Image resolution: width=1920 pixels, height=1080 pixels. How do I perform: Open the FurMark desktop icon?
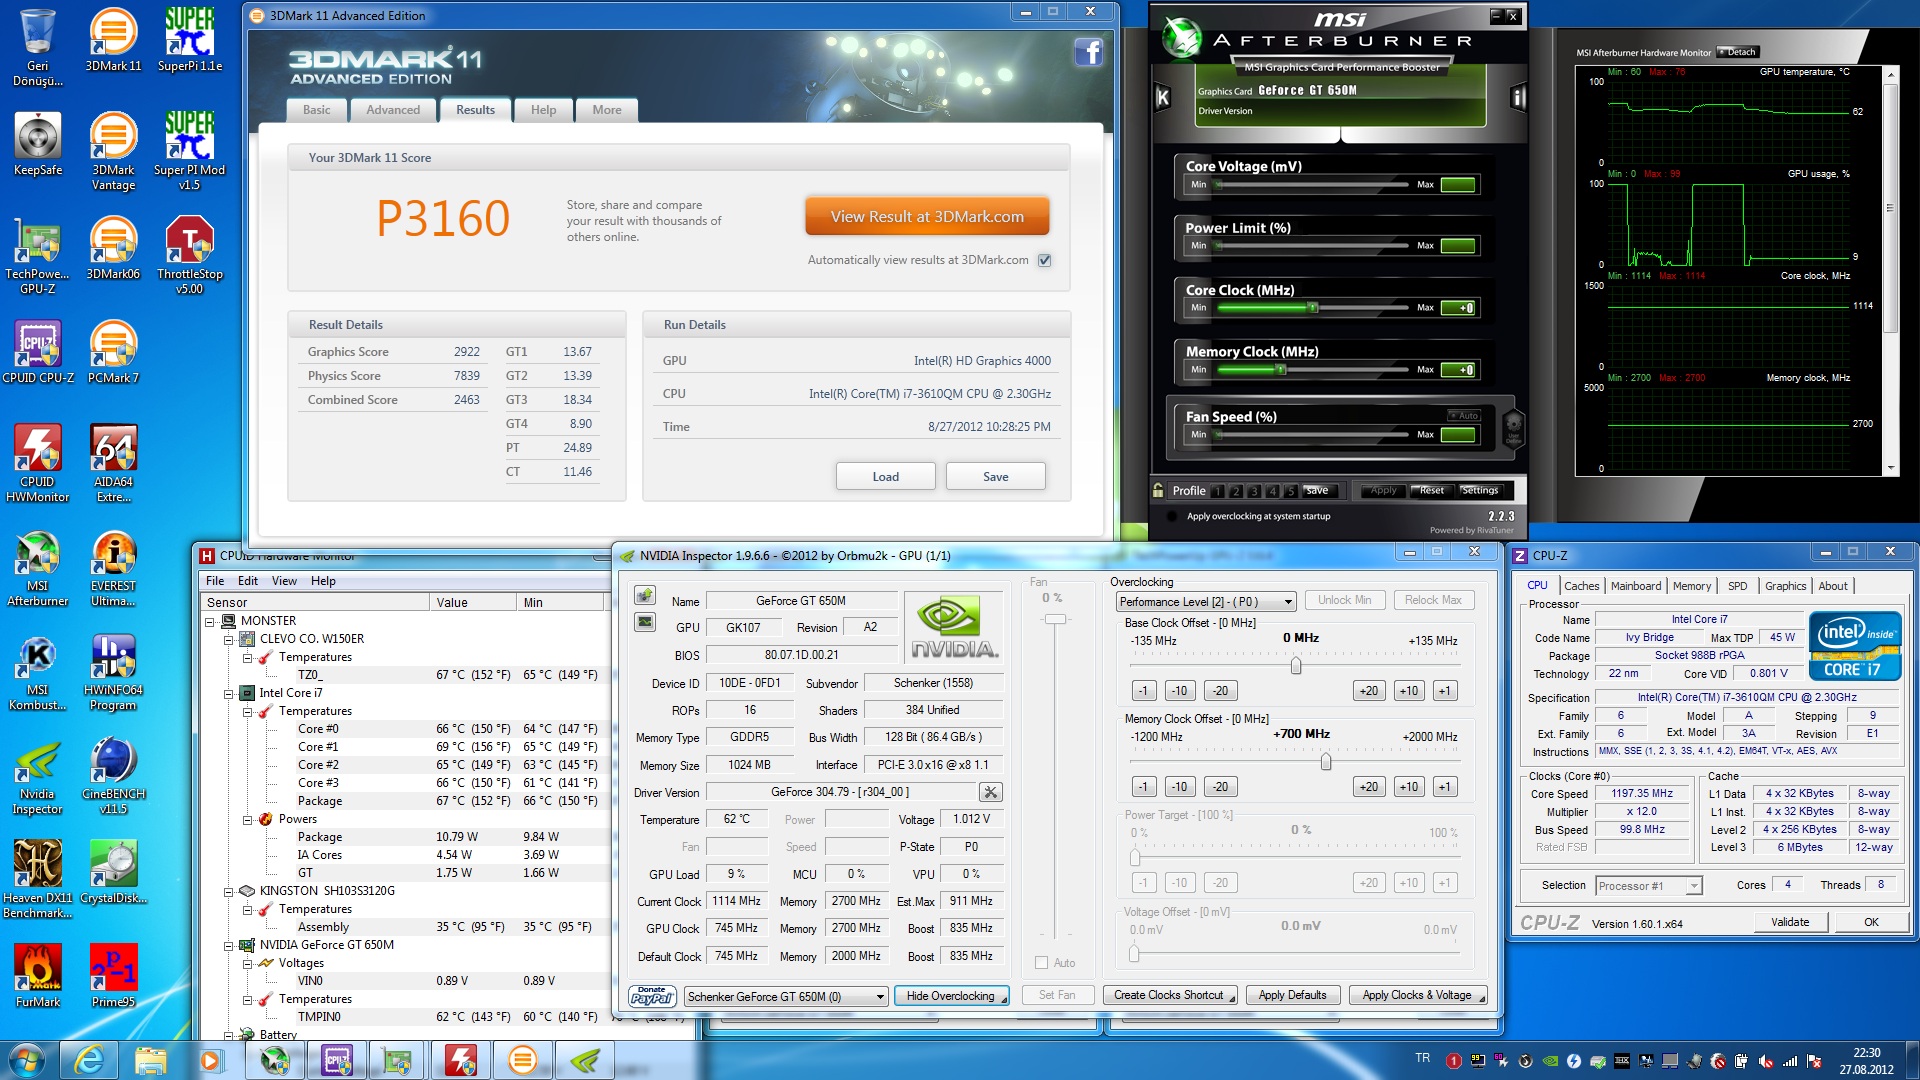point(38,976)
